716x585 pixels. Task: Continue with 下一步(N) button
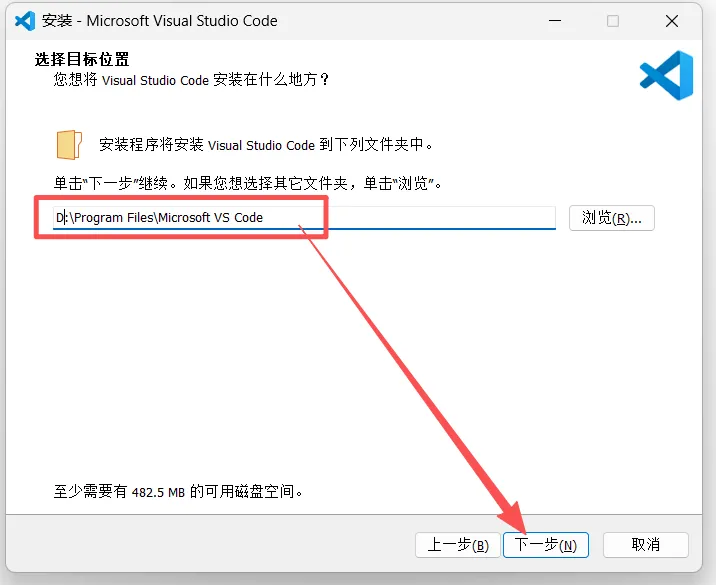[546, 545]
